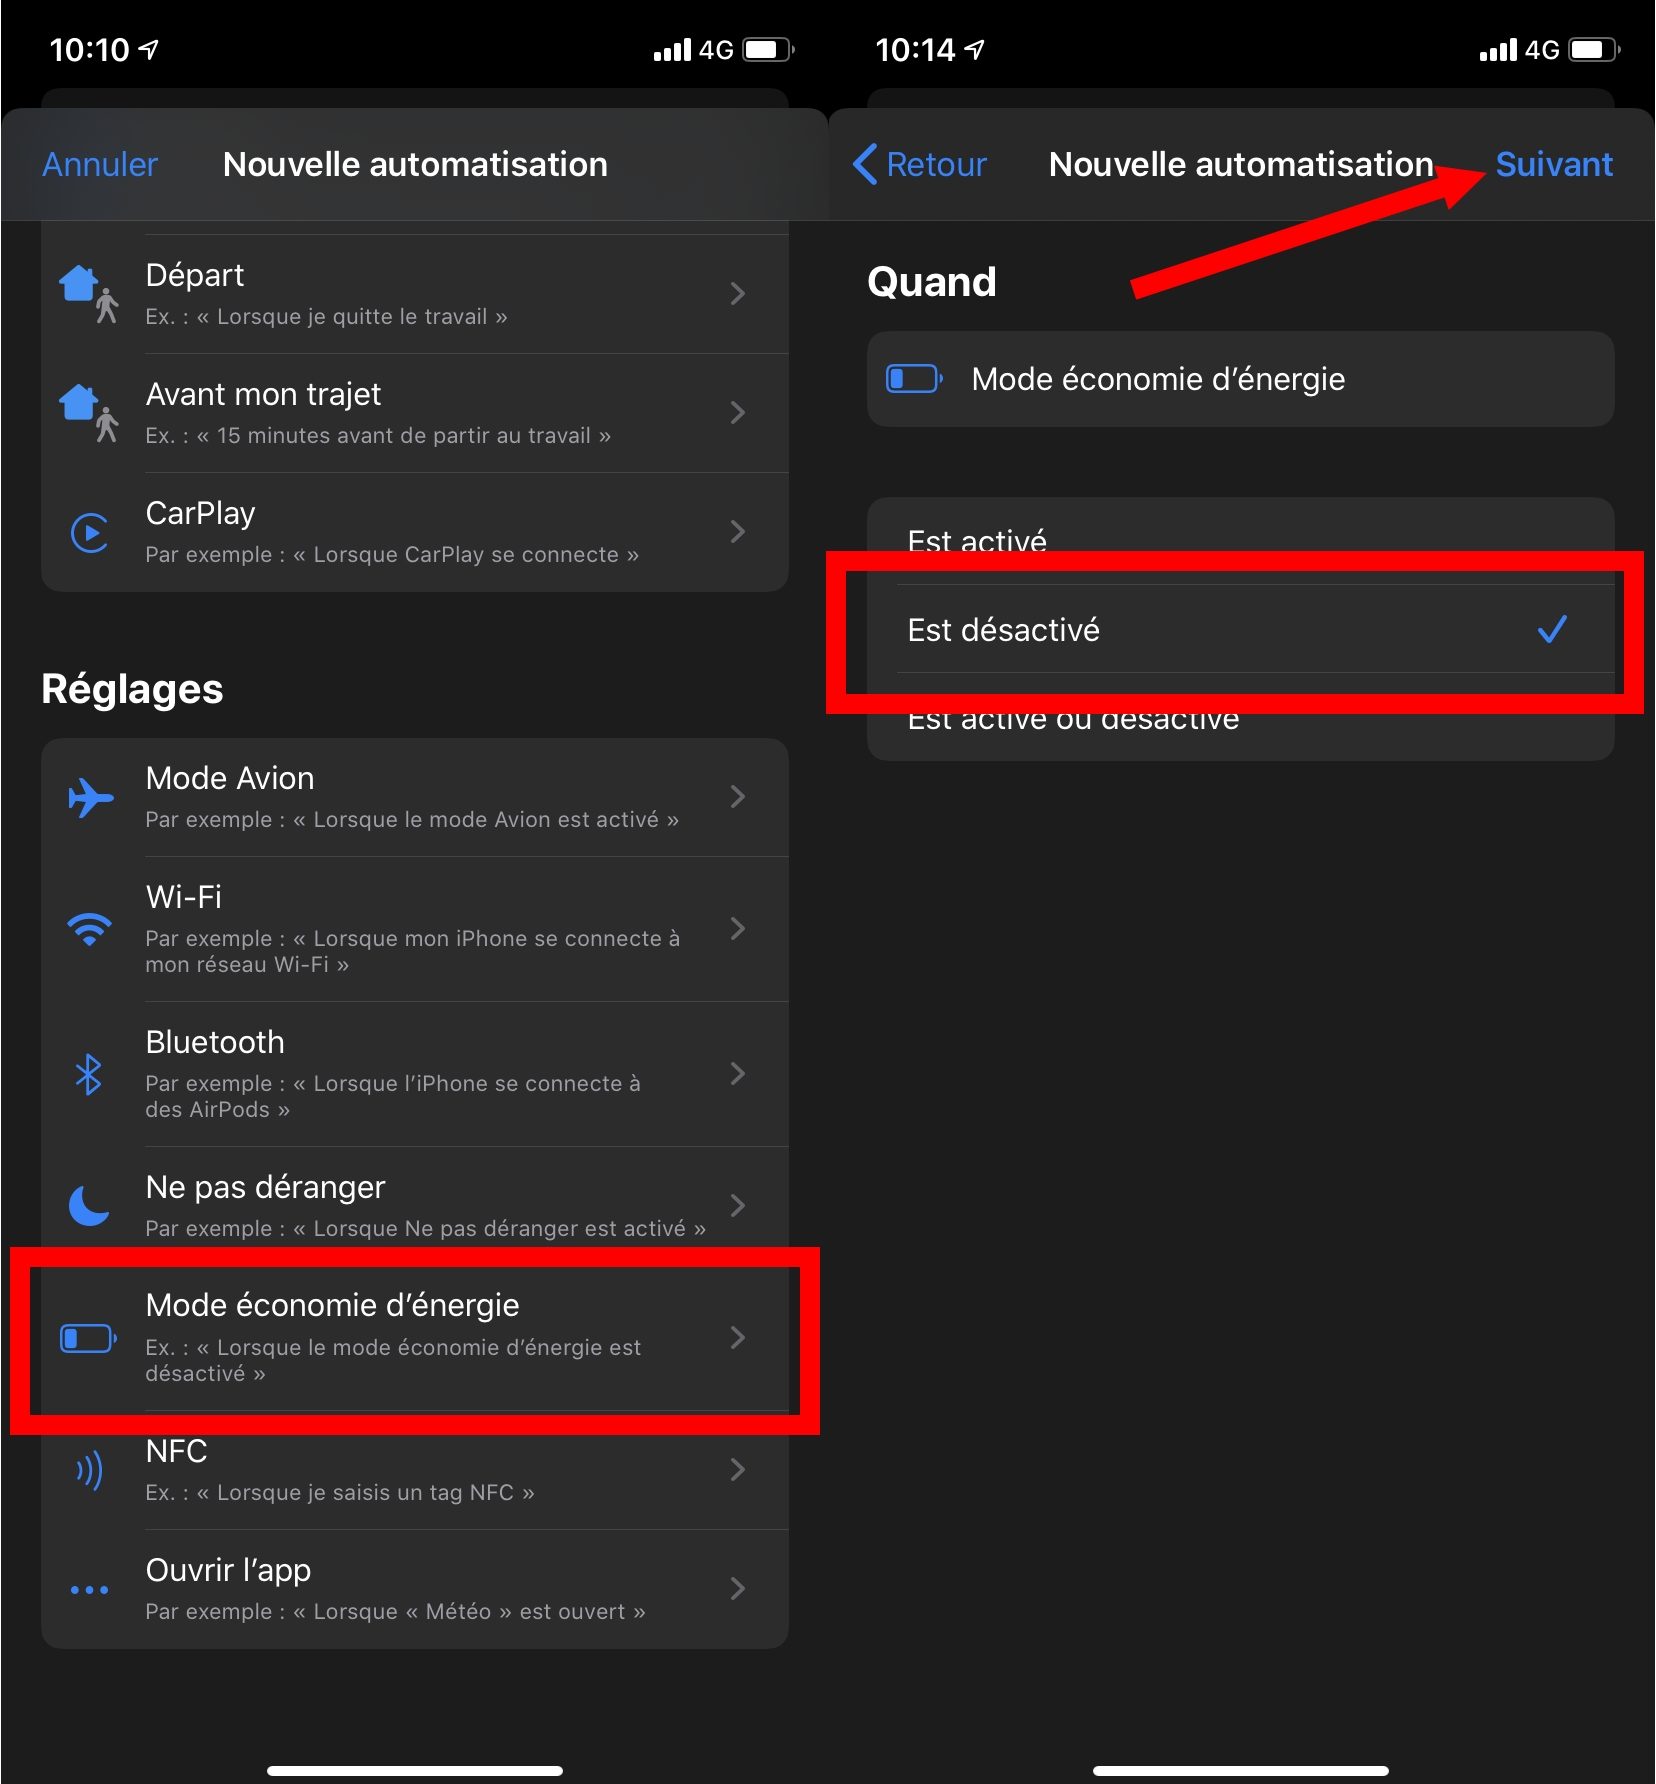Expand the Wi-Fi row chevron
The image size is (1656, 1784).
(738, 929)
